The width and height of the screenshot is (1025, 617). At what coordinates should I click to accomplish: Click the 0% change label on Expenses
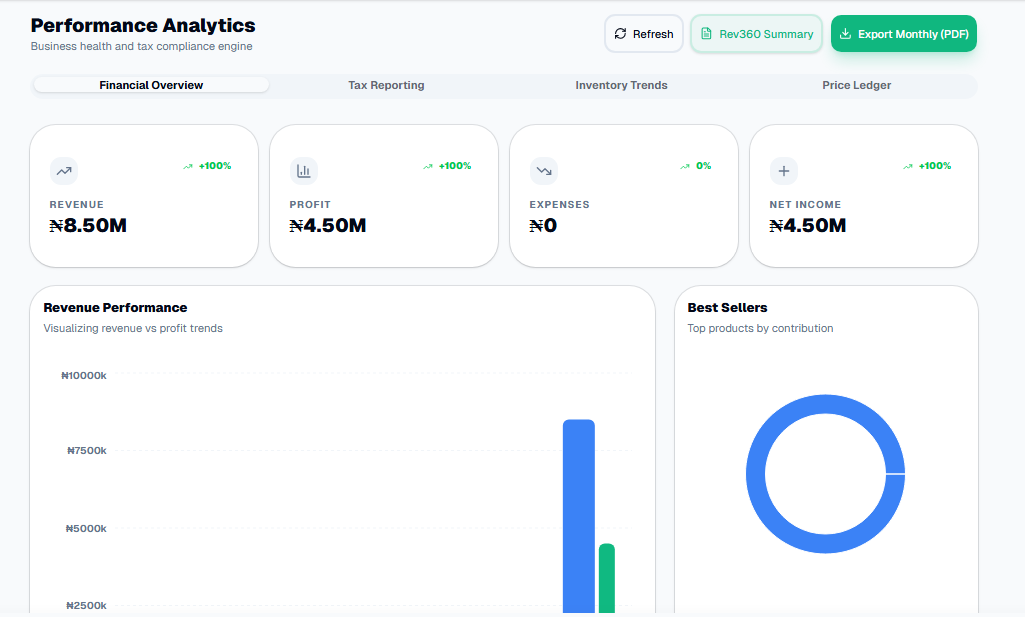point(703,166)
